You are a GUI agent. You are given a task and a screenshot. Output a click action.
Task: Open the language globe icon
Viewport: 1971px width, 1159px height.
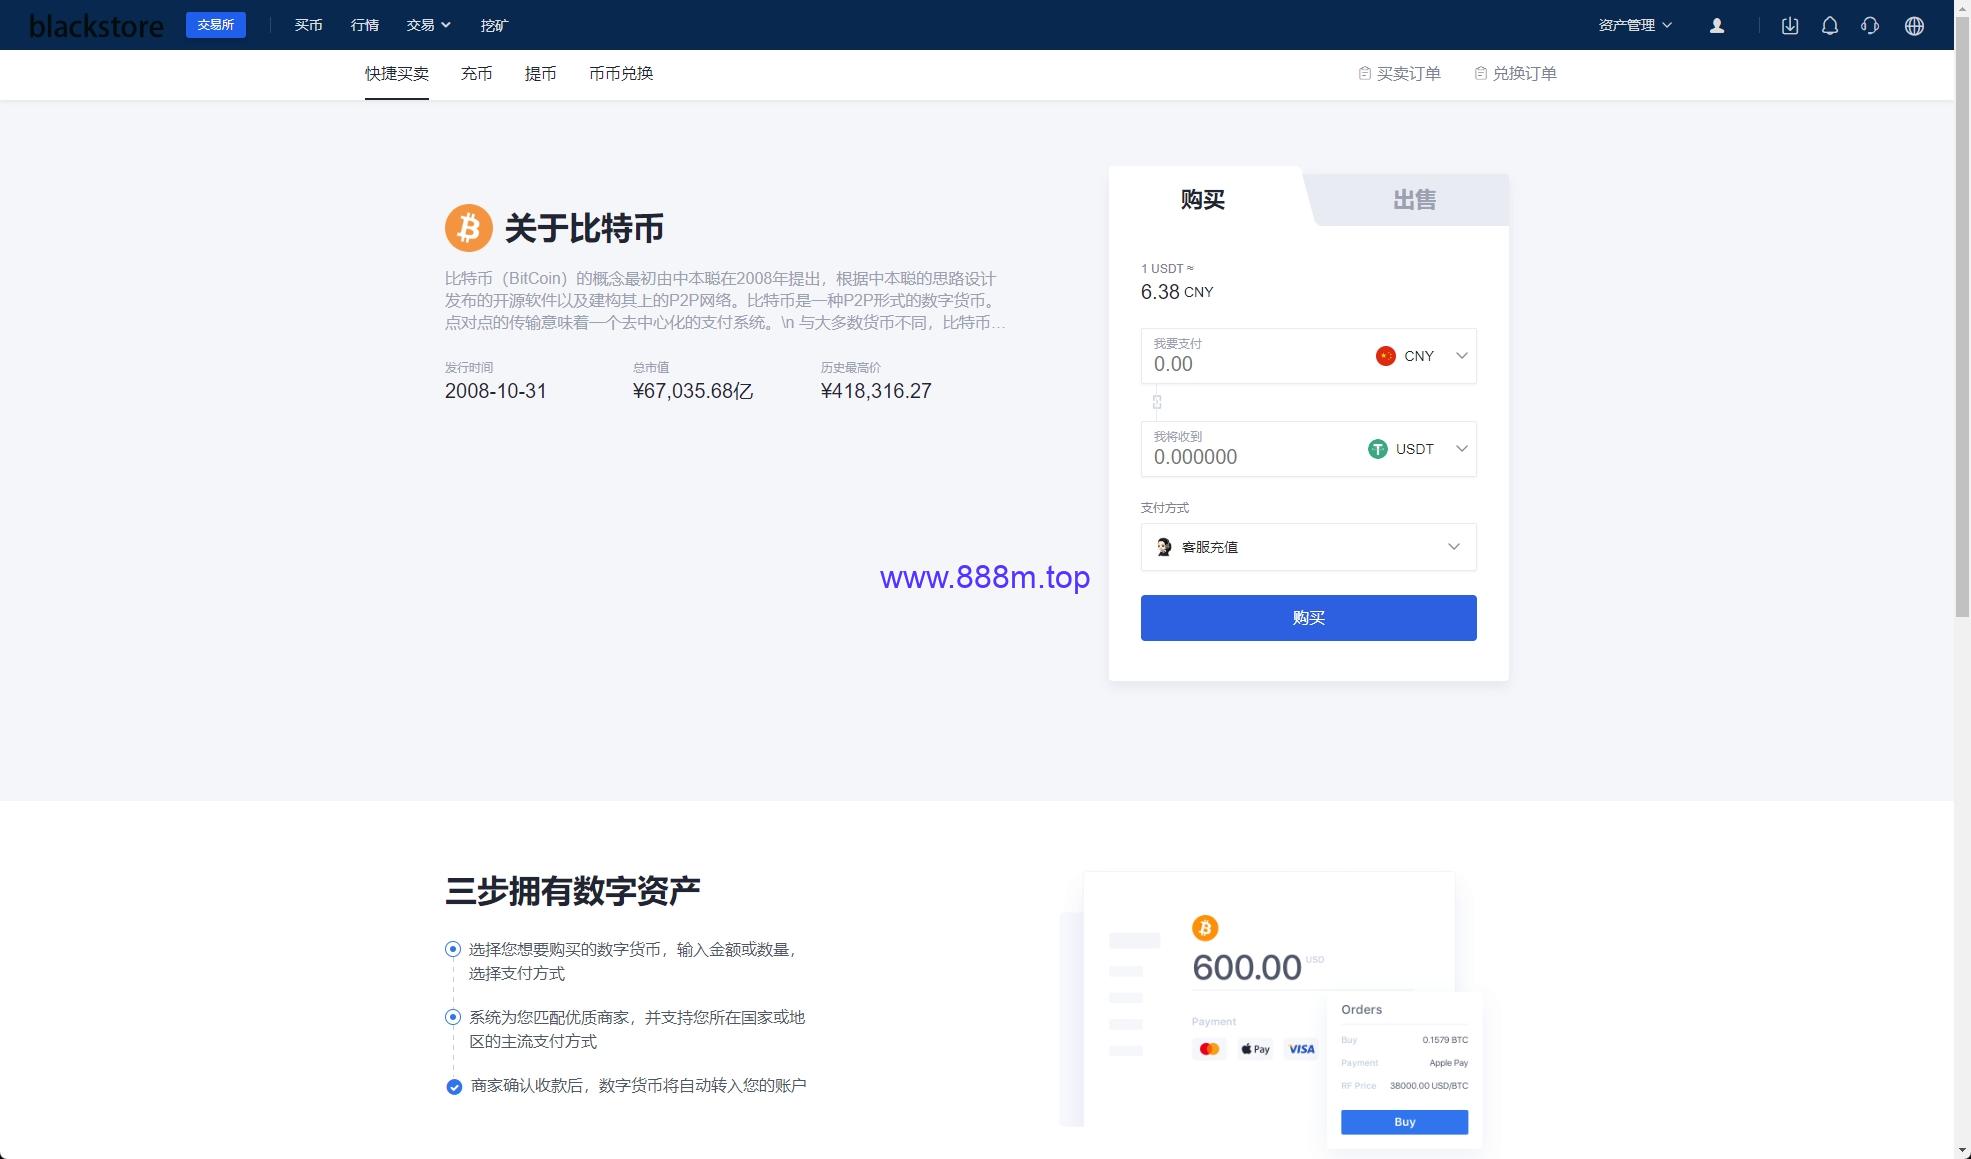1914,26
